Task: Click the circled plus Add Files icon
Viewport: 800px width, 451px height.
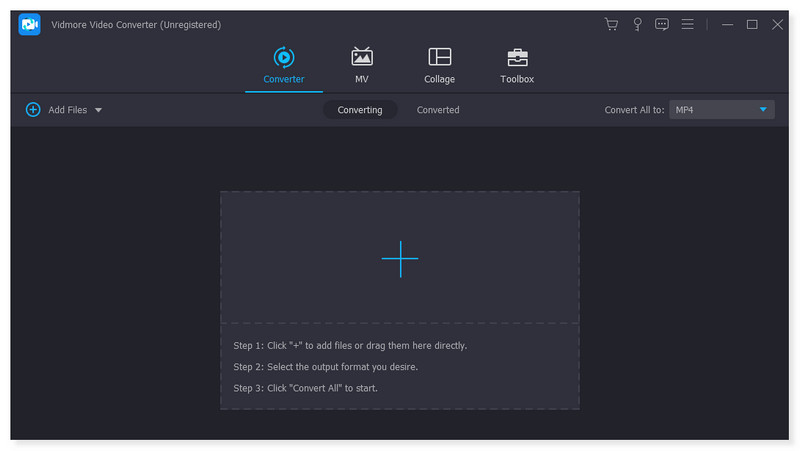Action: [x=33, y=110]
